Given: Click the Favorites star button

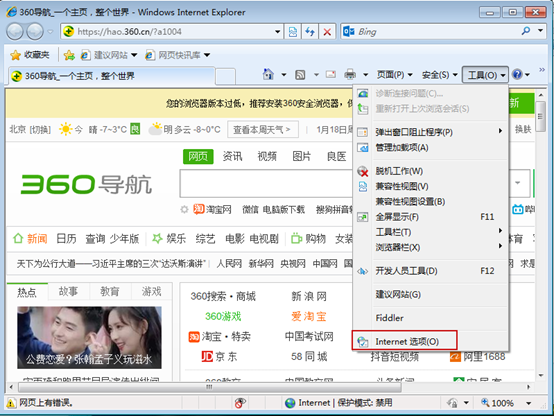Looking at the screenshot, I should [x=30, y=55].
